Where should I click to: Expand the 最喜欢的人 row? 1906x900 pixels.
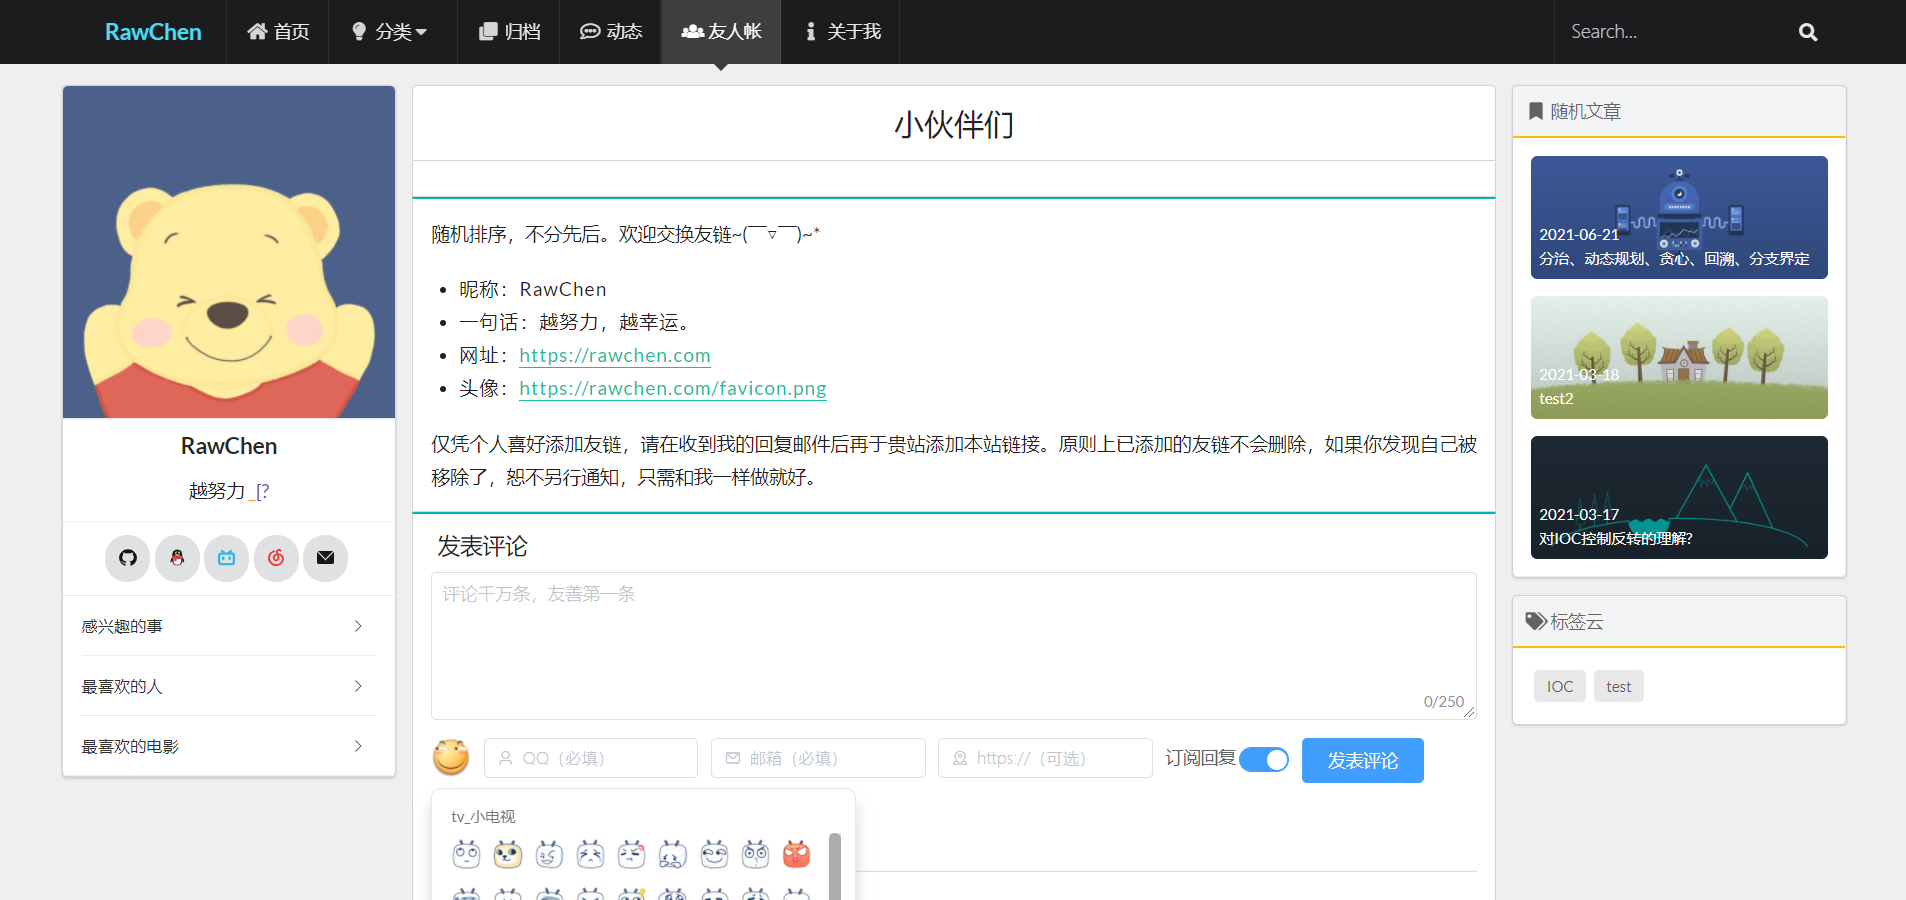coord(229,686)
